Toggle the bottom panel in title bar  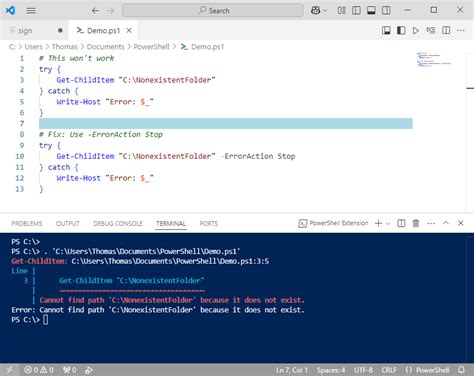click(371, 11)
